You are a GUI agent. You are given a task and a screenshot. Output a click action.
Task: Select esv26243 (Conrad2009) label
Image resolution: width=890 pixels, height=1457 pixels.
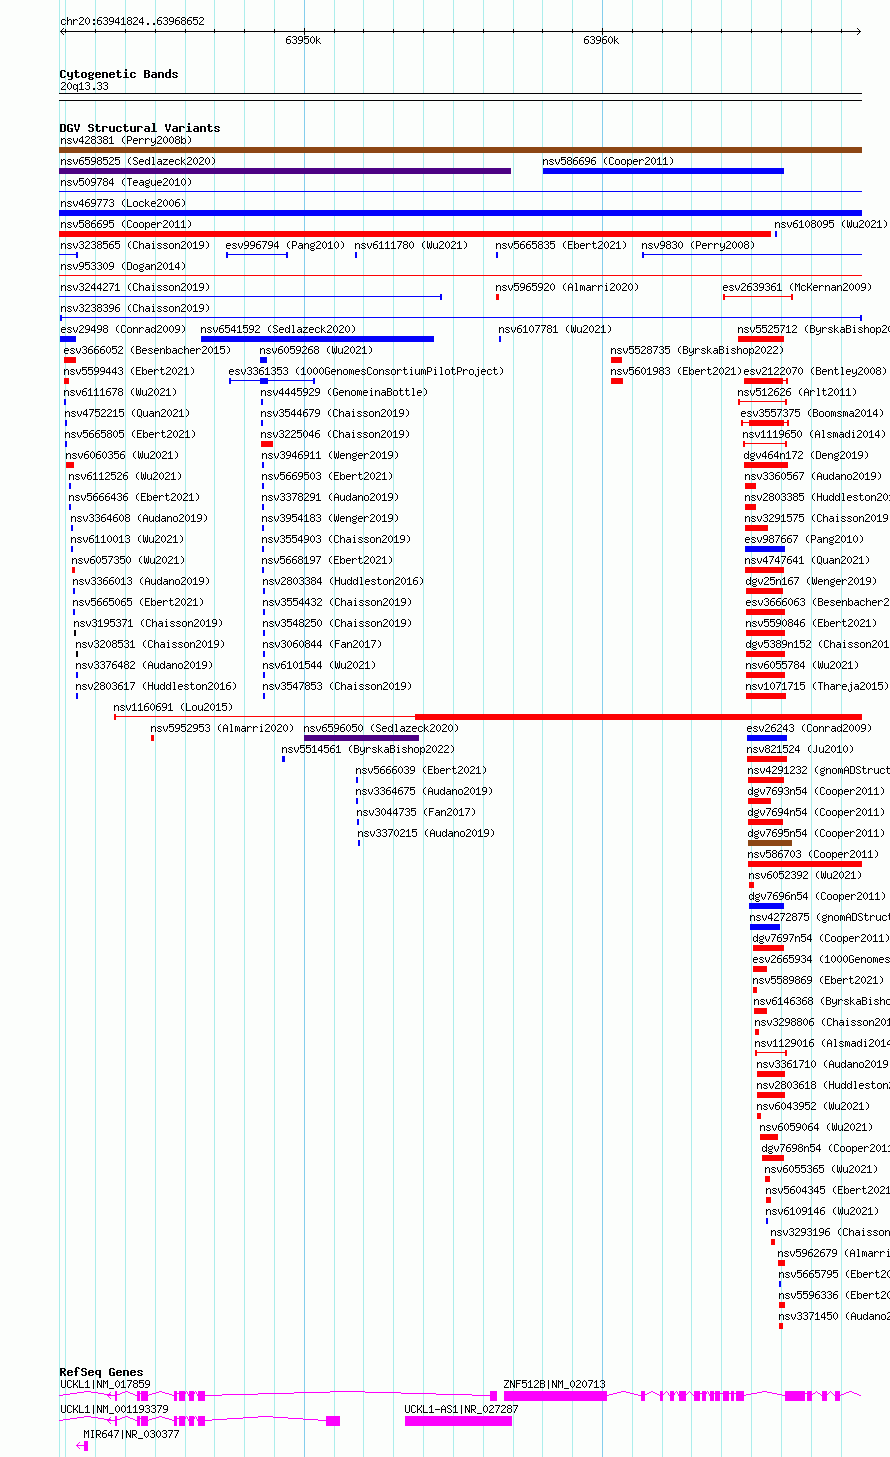tap(809, 728)
